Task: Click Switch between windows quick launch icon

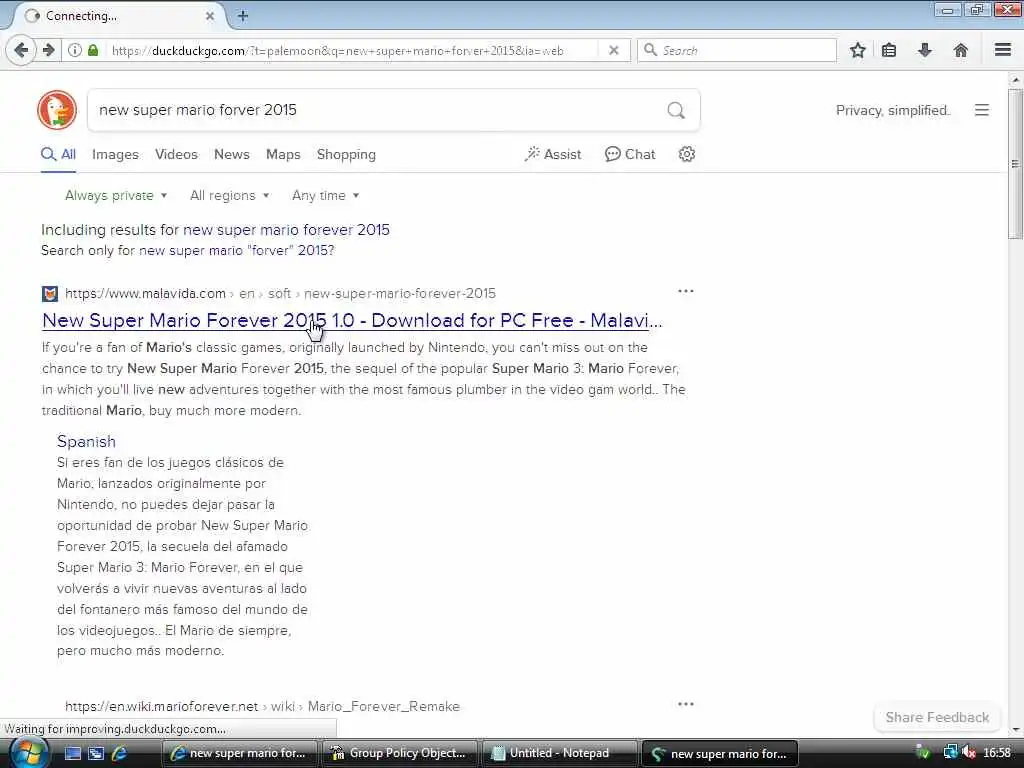Action: pos(96,753)
